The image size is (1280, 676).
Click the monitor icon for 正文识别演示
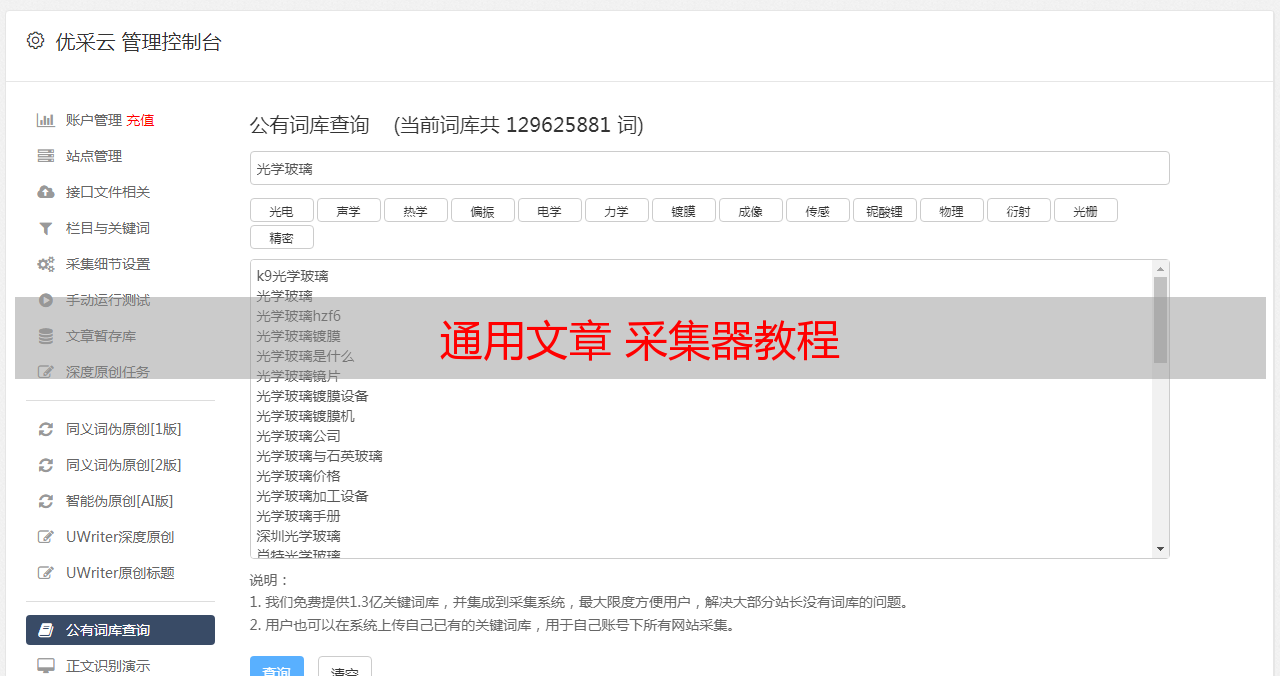46,666
